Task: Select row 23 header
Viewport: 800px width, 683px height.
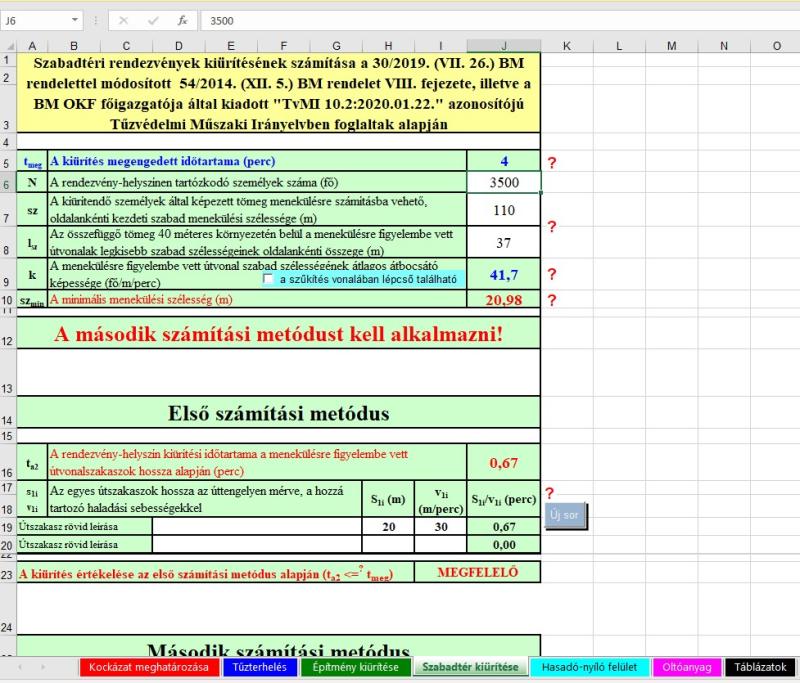Action: pyautogui.click(x=8, y=573)
